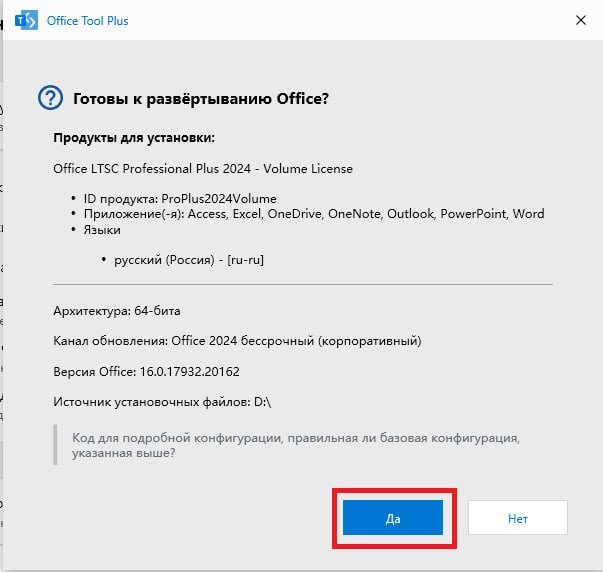This screenshot has width=603, height=572.
Task: Click the Версия Office 16.0.17932.20162 text
Action: pyautogui.click(x=146, y=372)
